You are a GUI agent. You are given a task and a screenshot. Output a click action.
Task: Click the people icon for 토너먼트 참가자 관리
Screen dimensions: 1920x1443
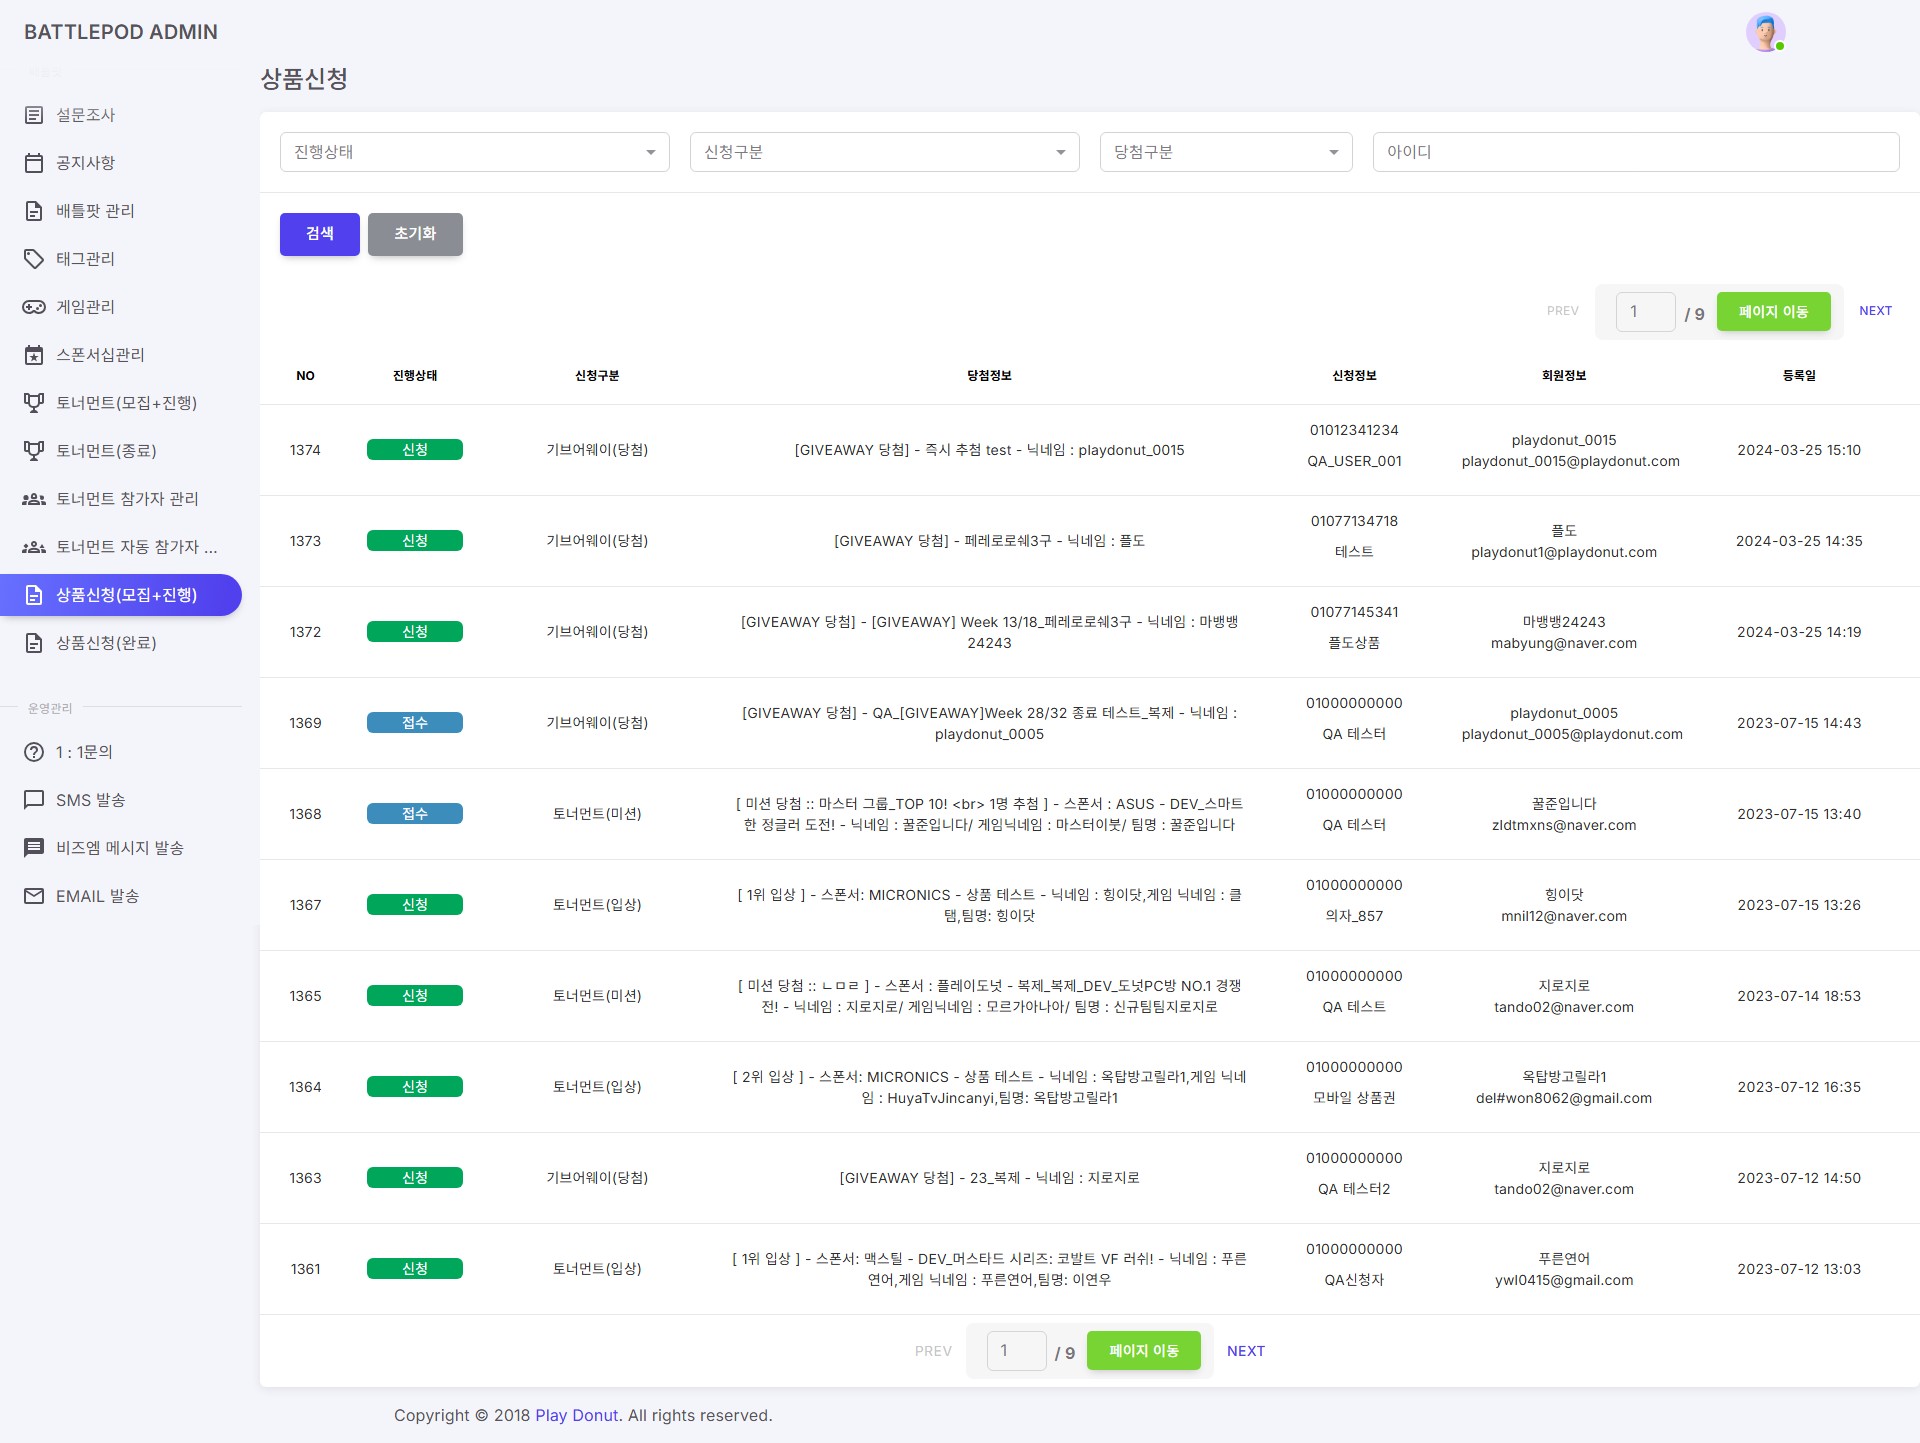click(x=34, y=499)
